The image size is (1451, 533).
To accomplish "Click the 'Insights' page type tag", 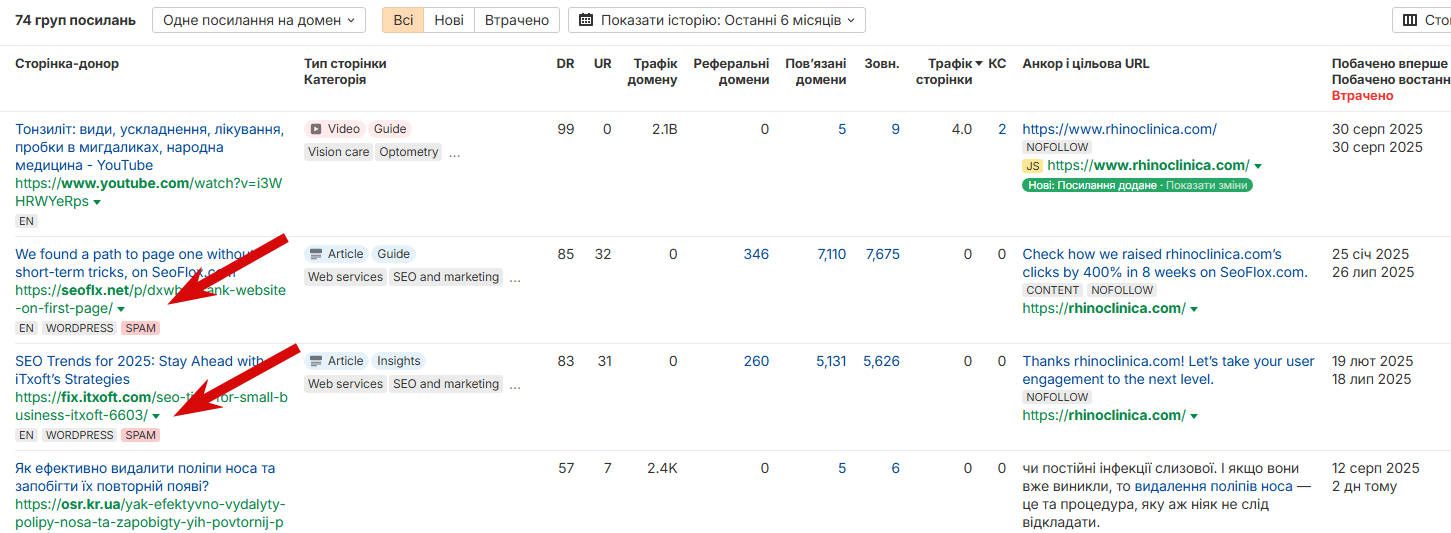I will tap(399, 361).
